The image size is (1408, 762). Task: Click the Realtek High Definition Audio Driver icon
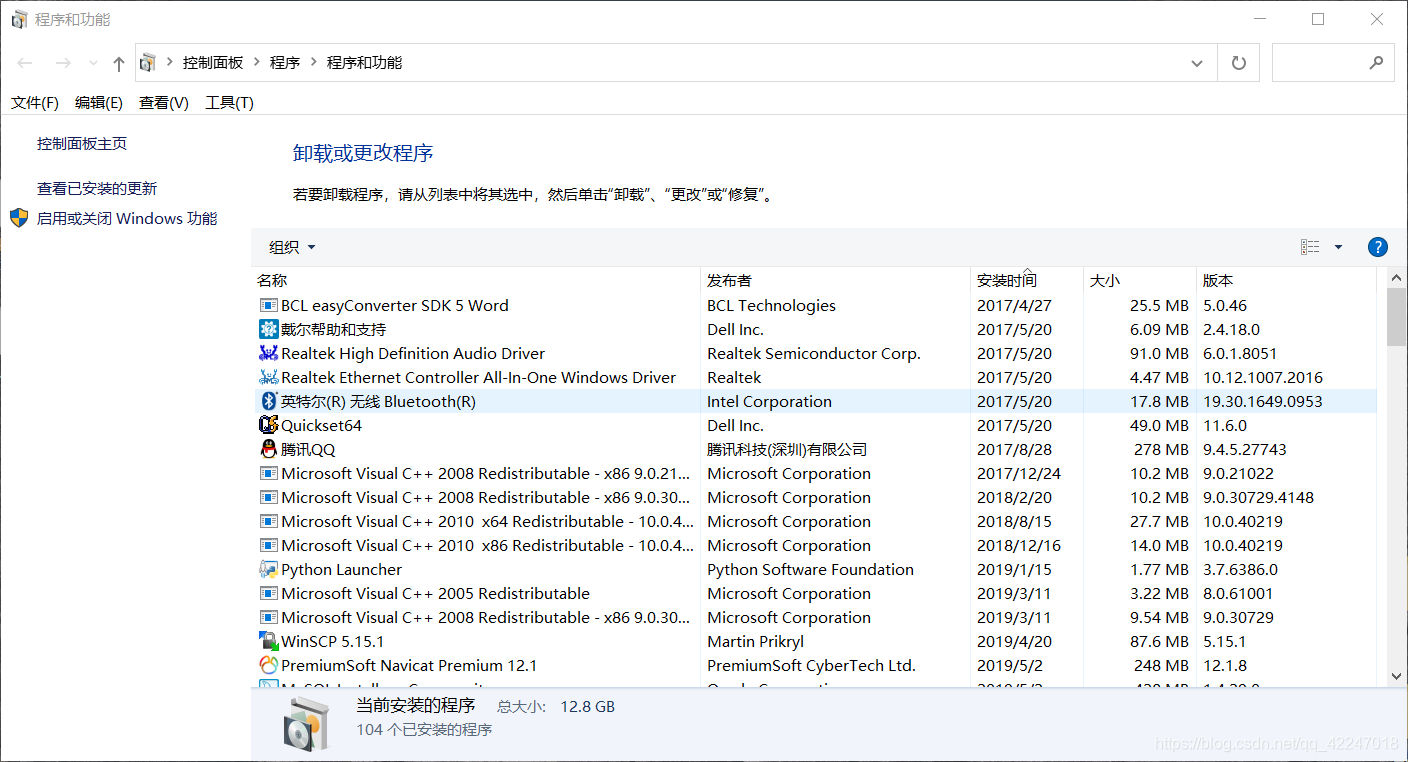click(268, 354)
